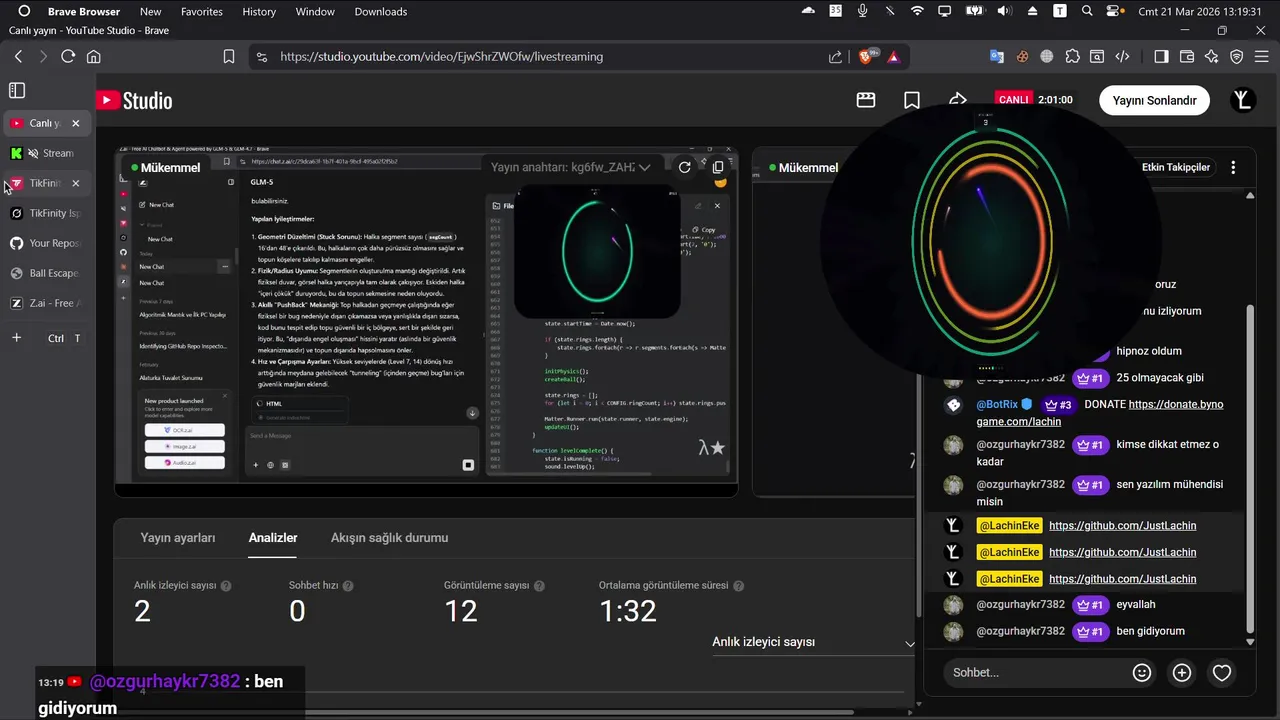
Task: Close the Canlı yayın tab
Action: pos(76,123)
